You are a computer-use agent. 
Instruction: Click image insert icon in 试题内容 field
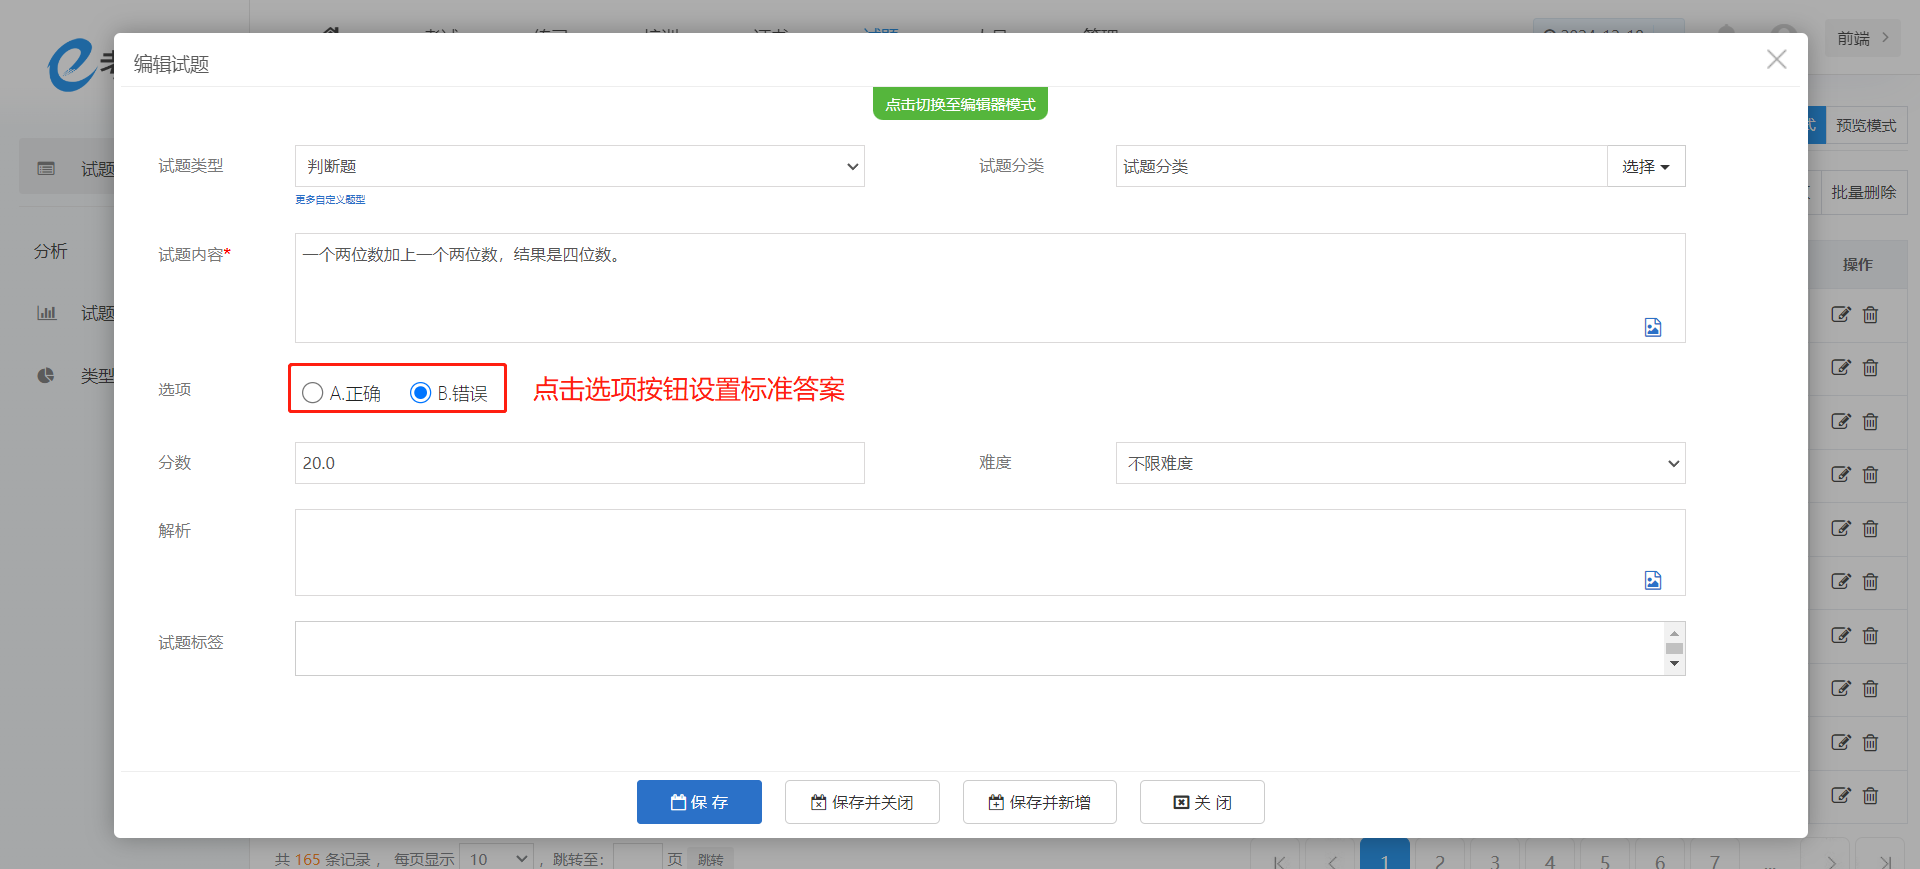1652,327
